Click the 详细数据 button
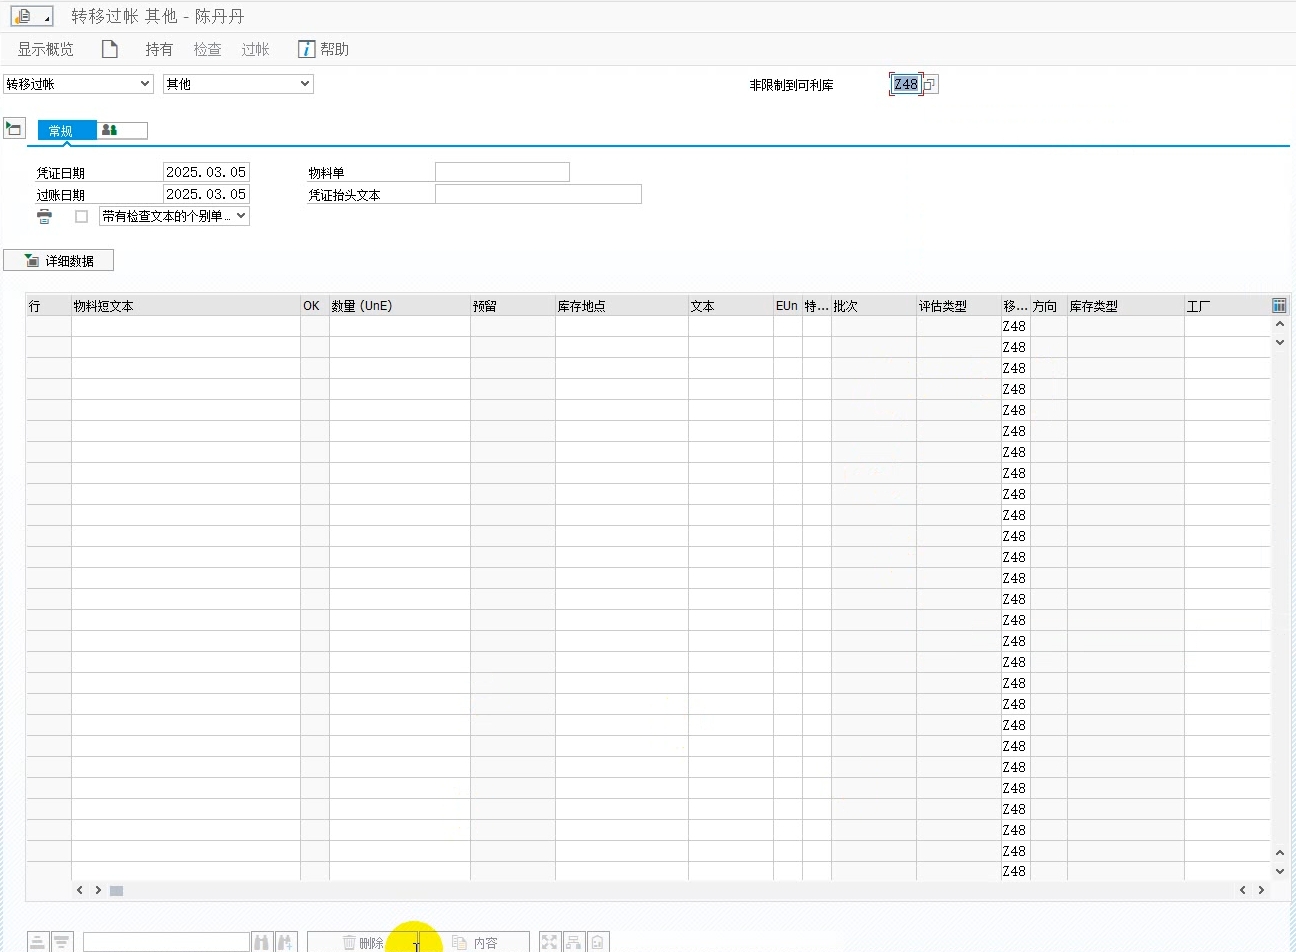Image resolution: width=1296 pixels, height=952 pixels. pos(59,261)
